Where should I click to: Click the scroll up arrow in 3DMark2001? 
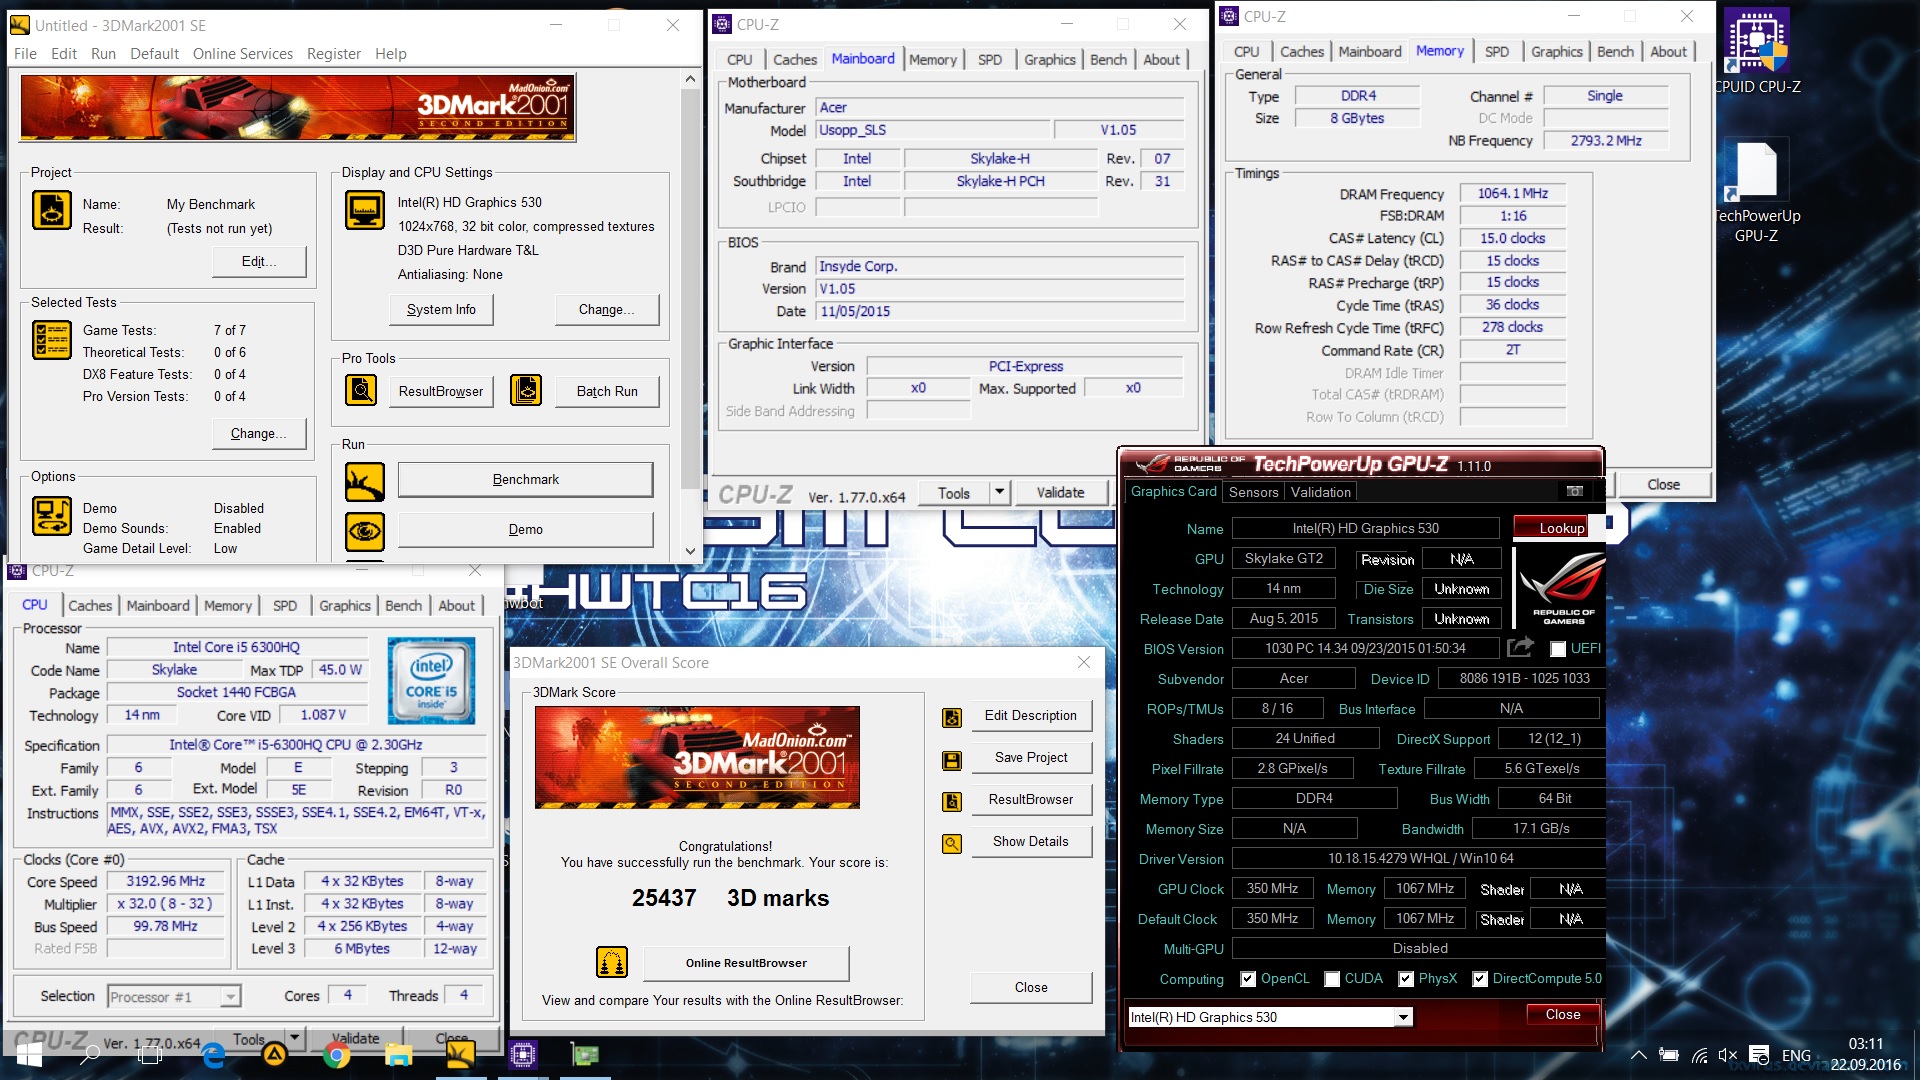point(690,79)
